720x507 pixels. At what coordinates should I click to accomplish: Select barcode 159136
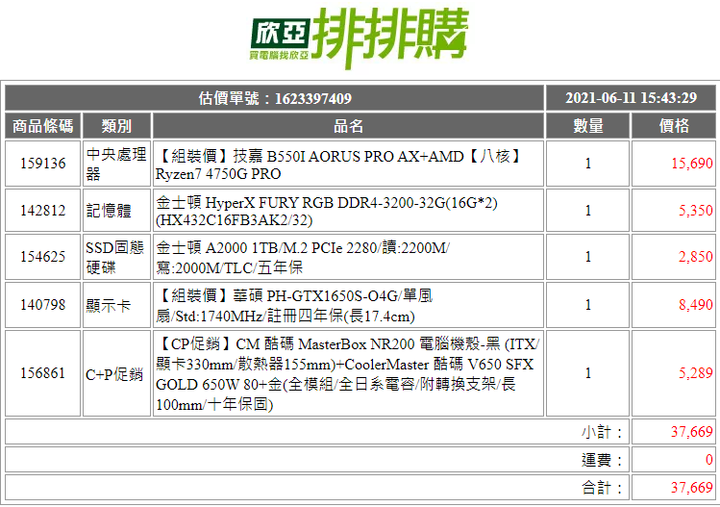click(43, 163)
